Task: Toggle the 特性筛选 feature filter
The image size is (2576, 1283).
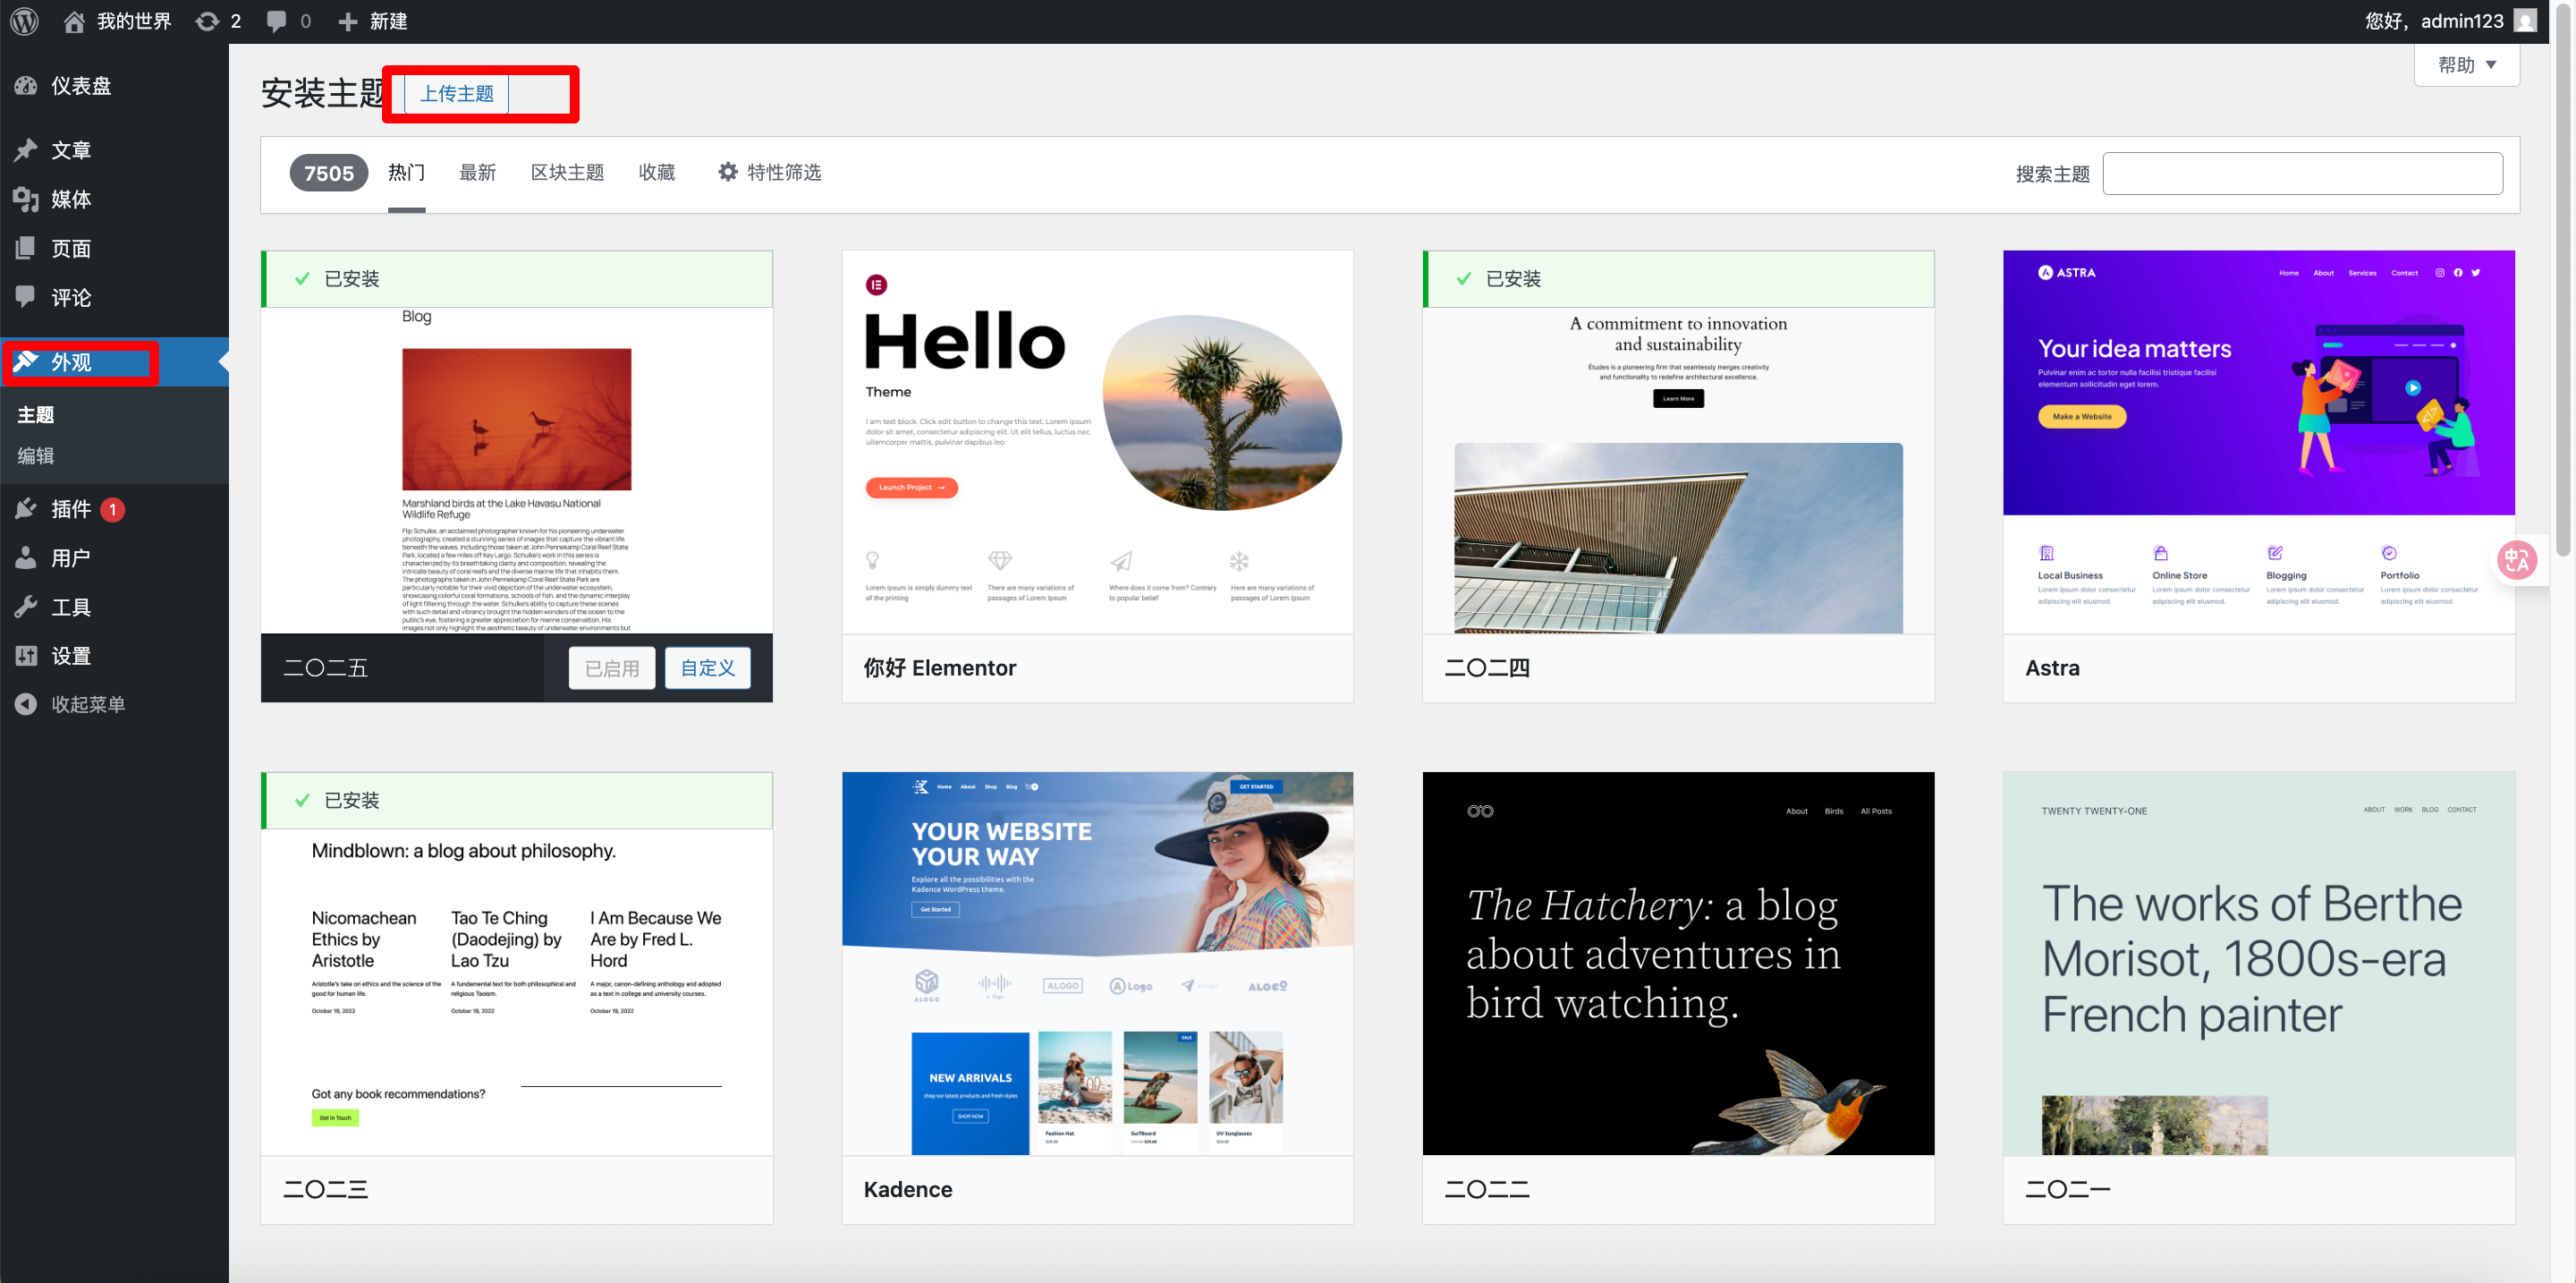Action: pyautogui.click(x=769, y=172)
